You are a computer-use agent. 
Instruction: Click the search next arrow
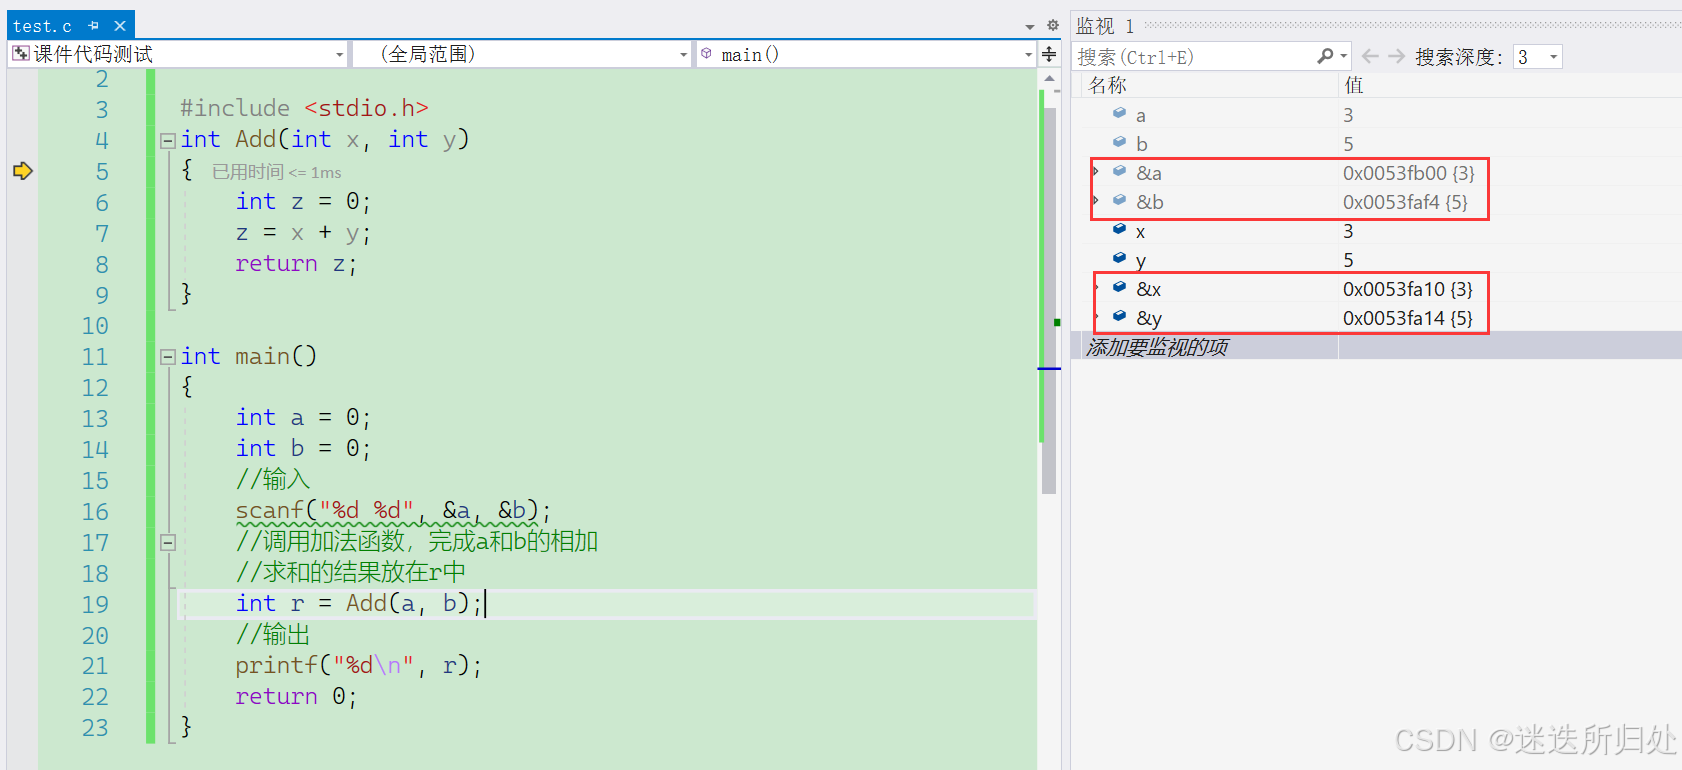[1397, 57]
